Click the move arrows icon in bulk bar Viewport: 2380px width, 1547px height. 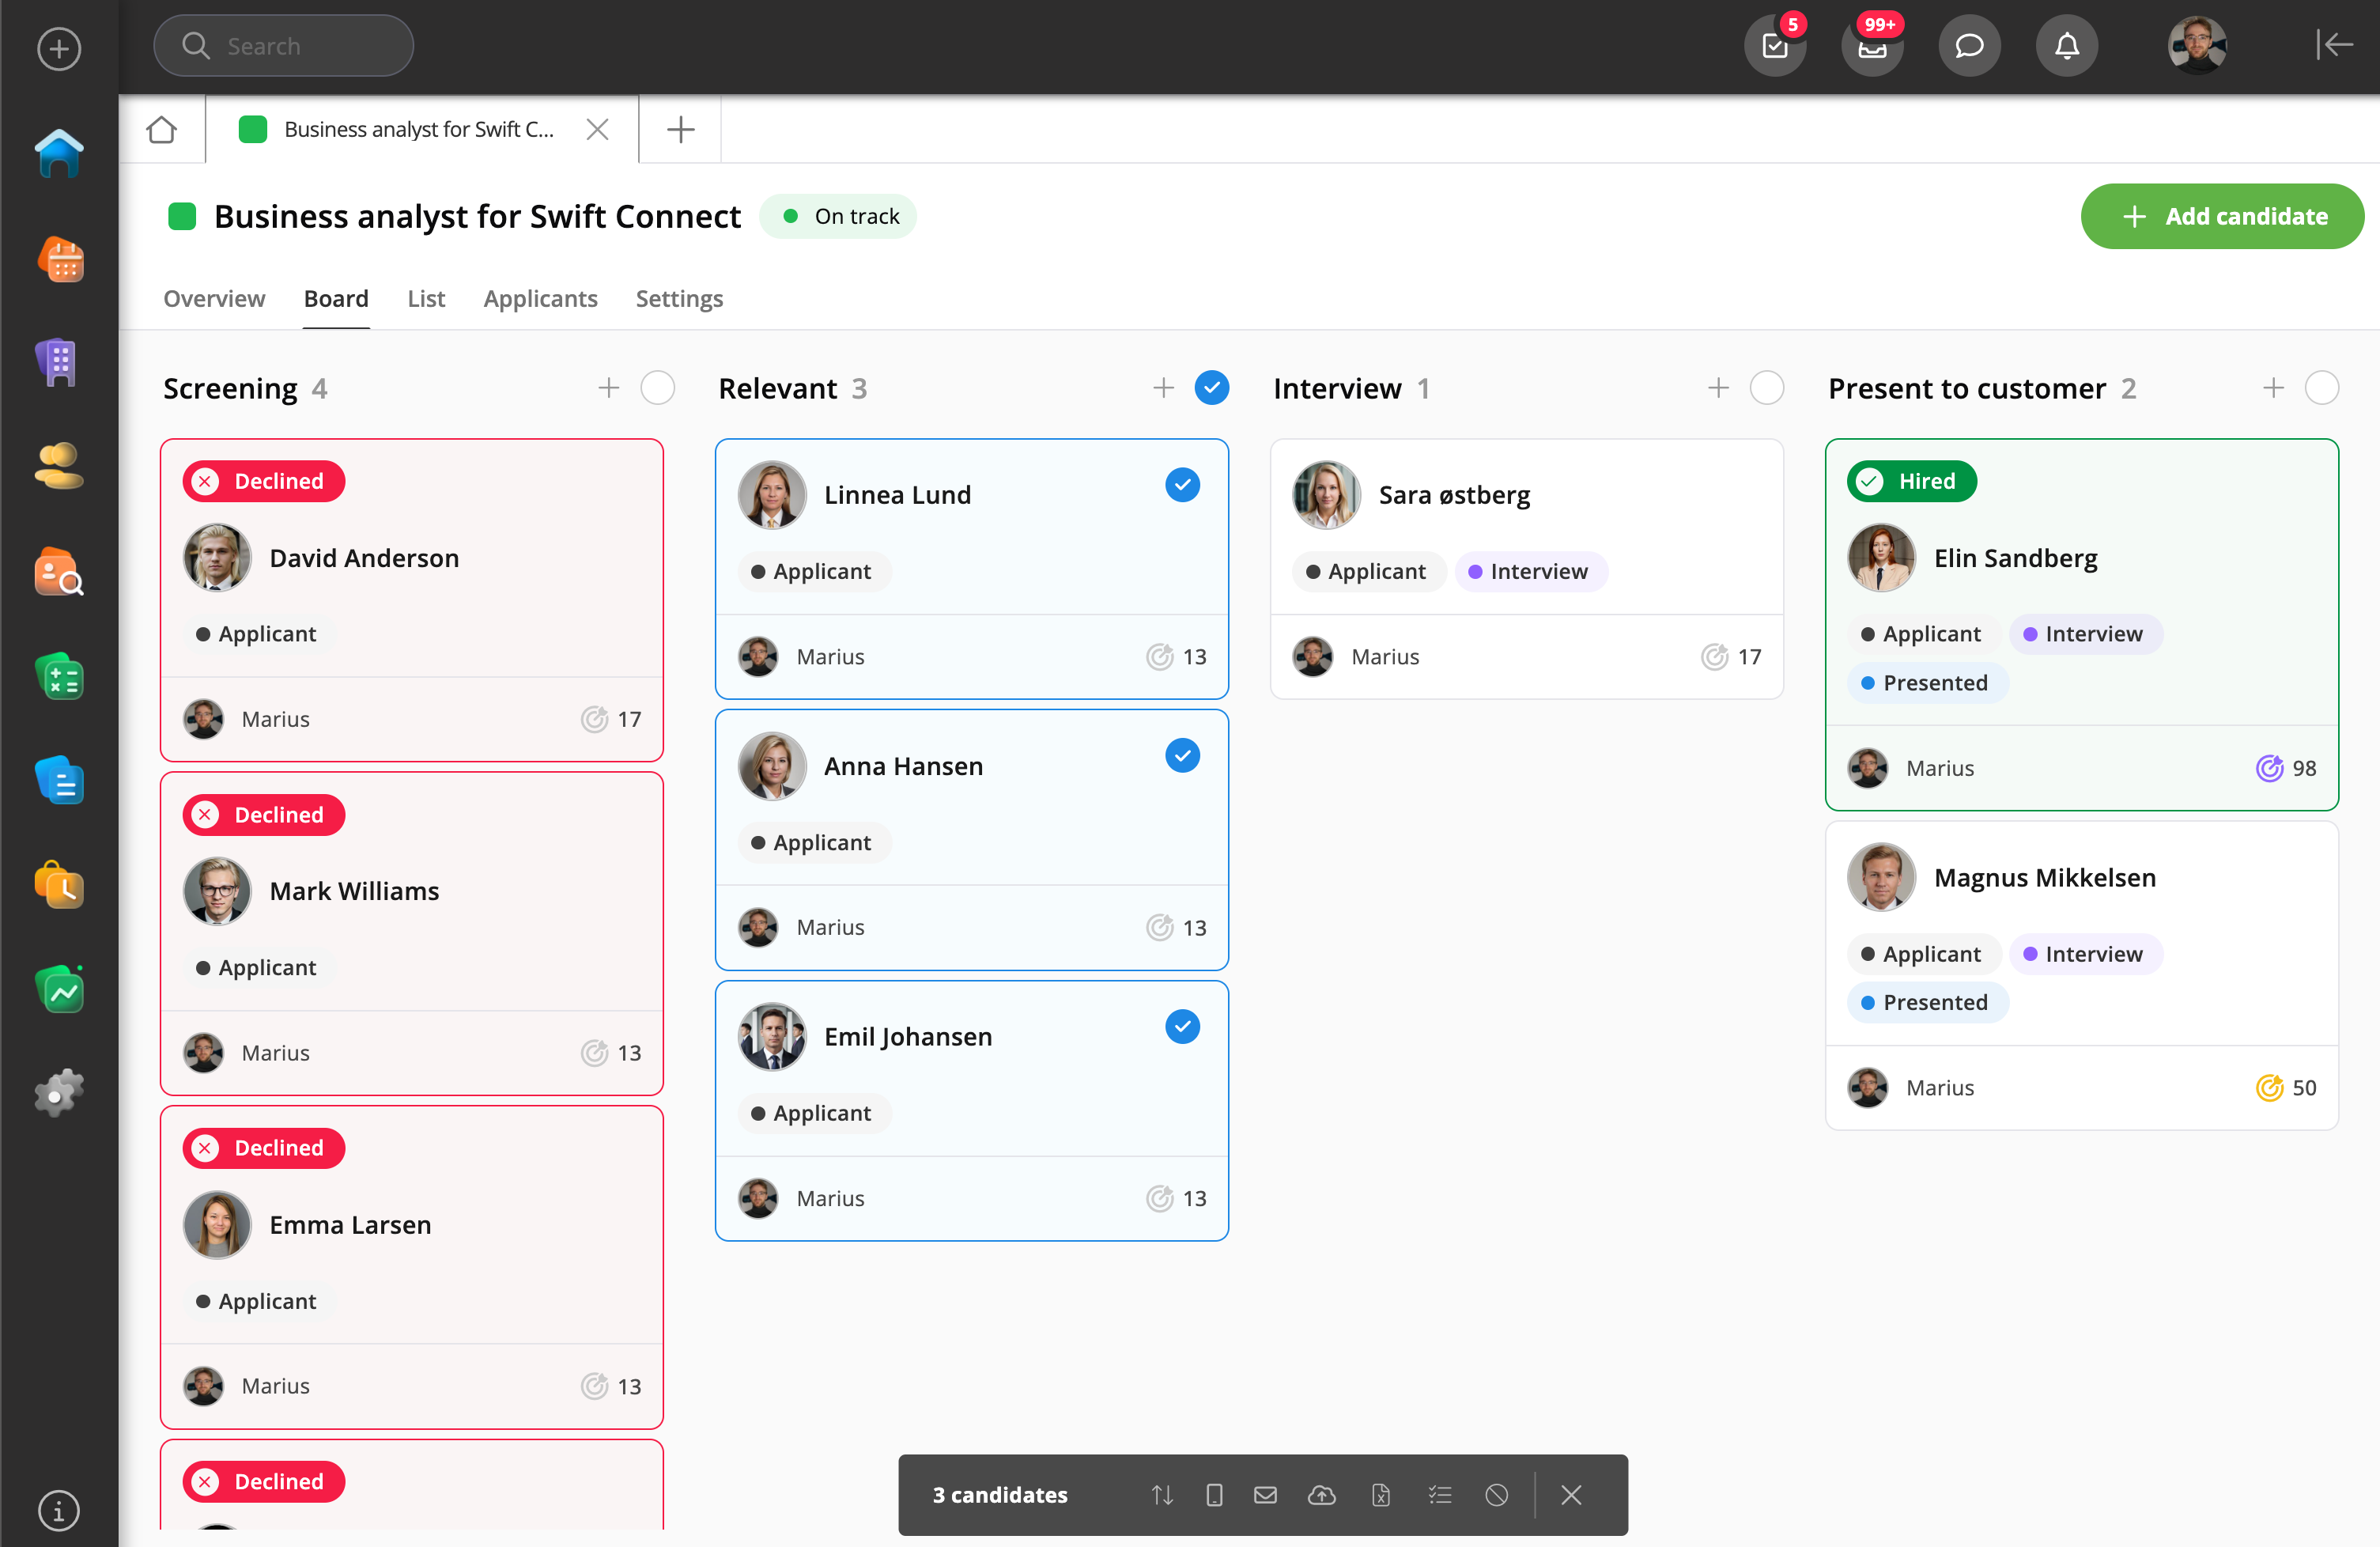point(1162,1495)
